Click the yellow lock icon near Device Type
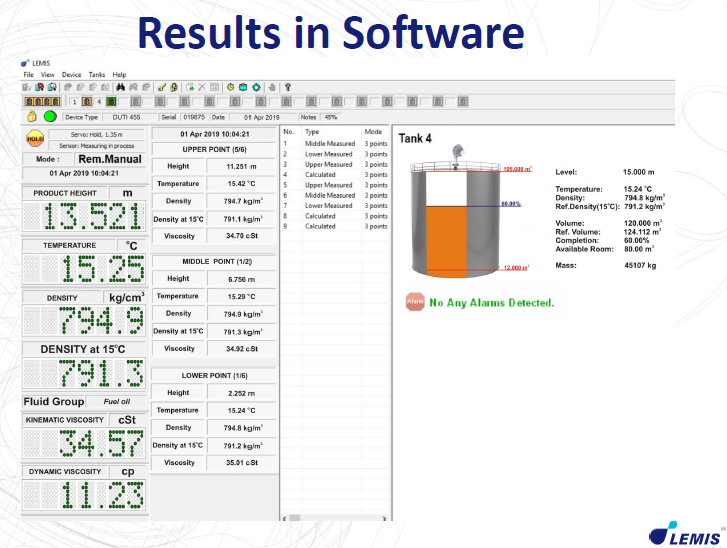This screenshot has height=548, width=727. (x=32, y=116)
